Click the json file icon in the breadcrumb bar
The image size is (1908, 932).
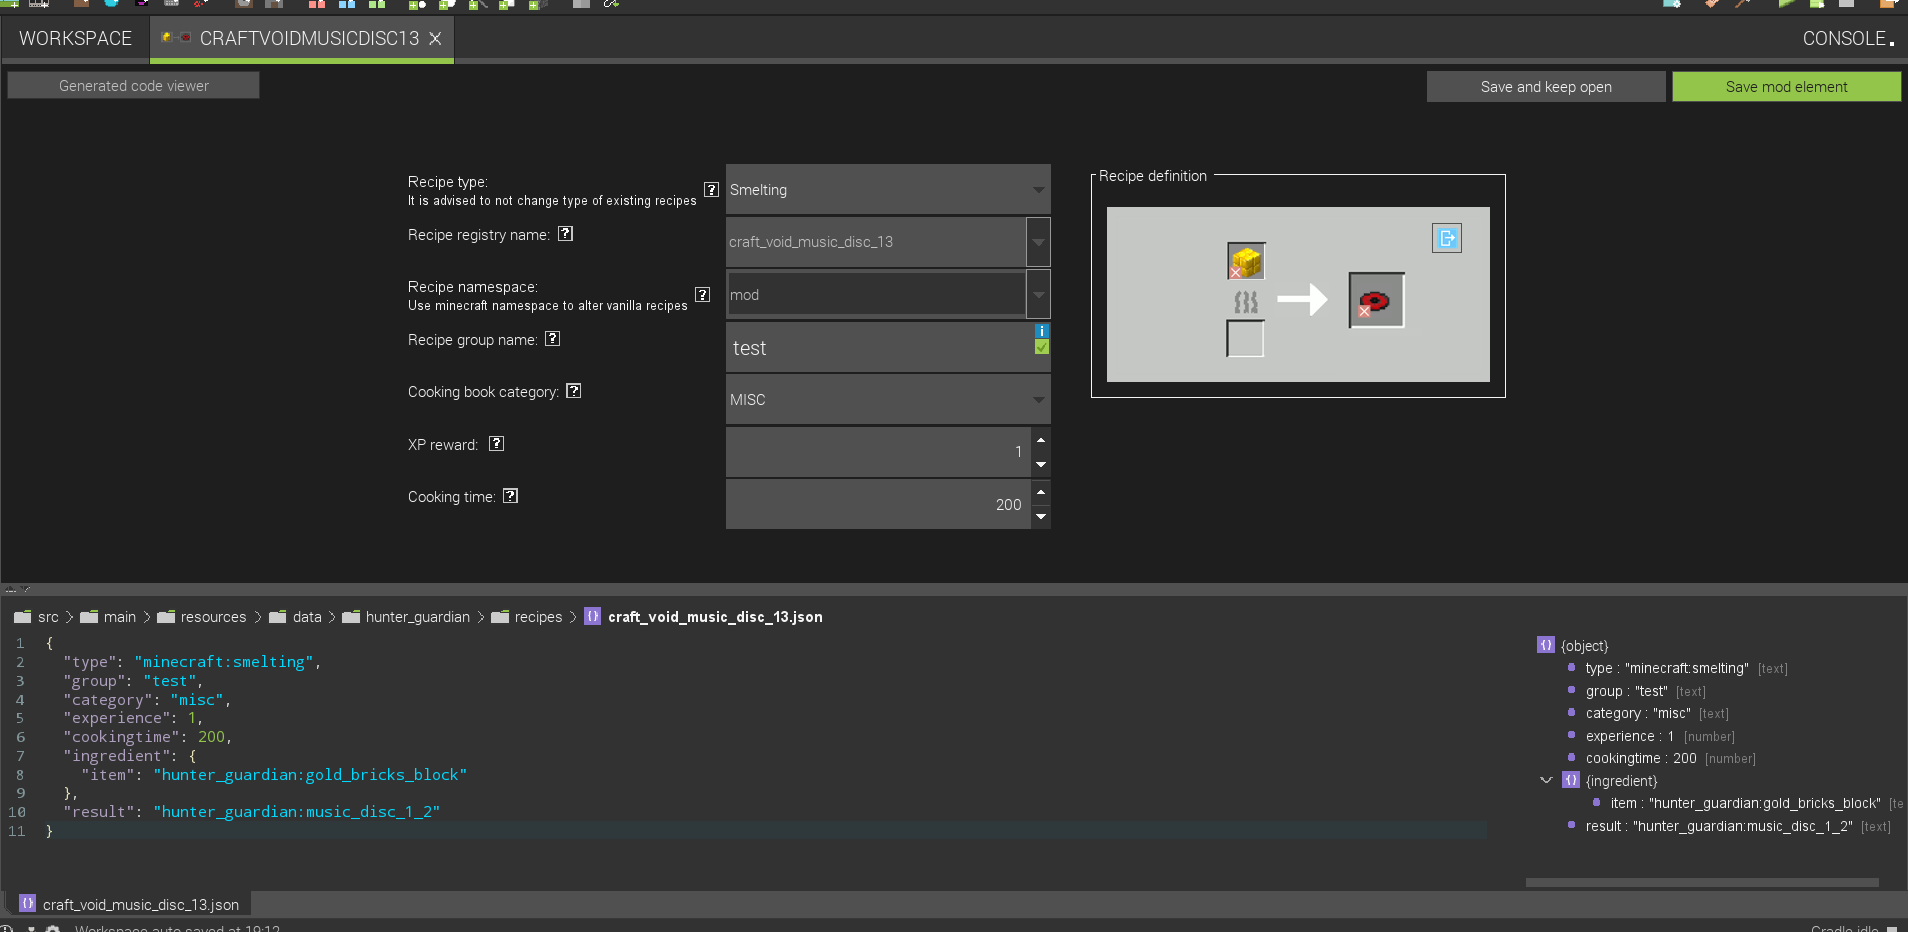coord(593,617)
